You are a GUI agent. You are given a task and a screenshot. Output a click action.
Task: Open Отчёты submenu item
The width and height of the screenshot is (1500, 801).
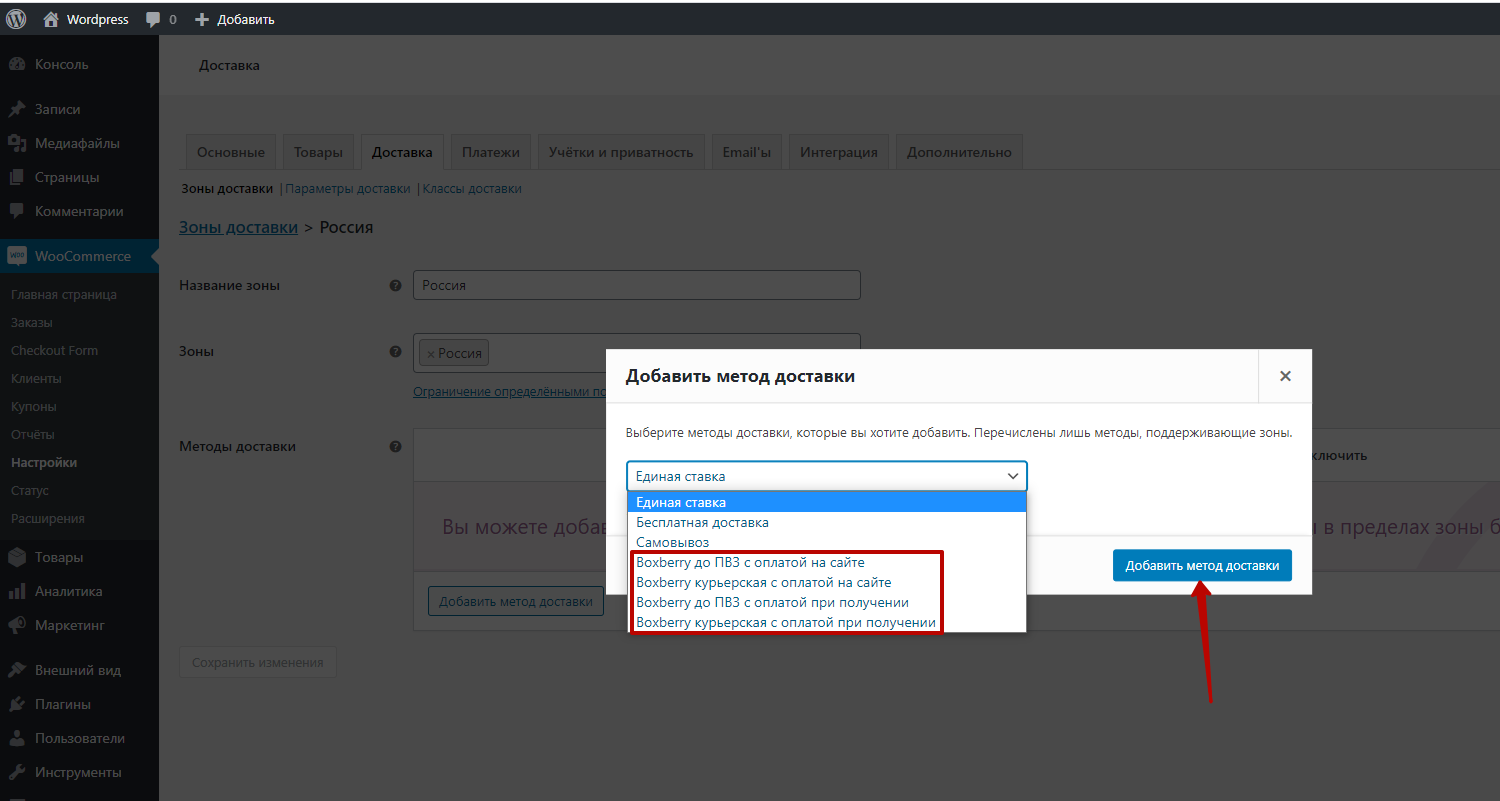[x=33, y=434]
